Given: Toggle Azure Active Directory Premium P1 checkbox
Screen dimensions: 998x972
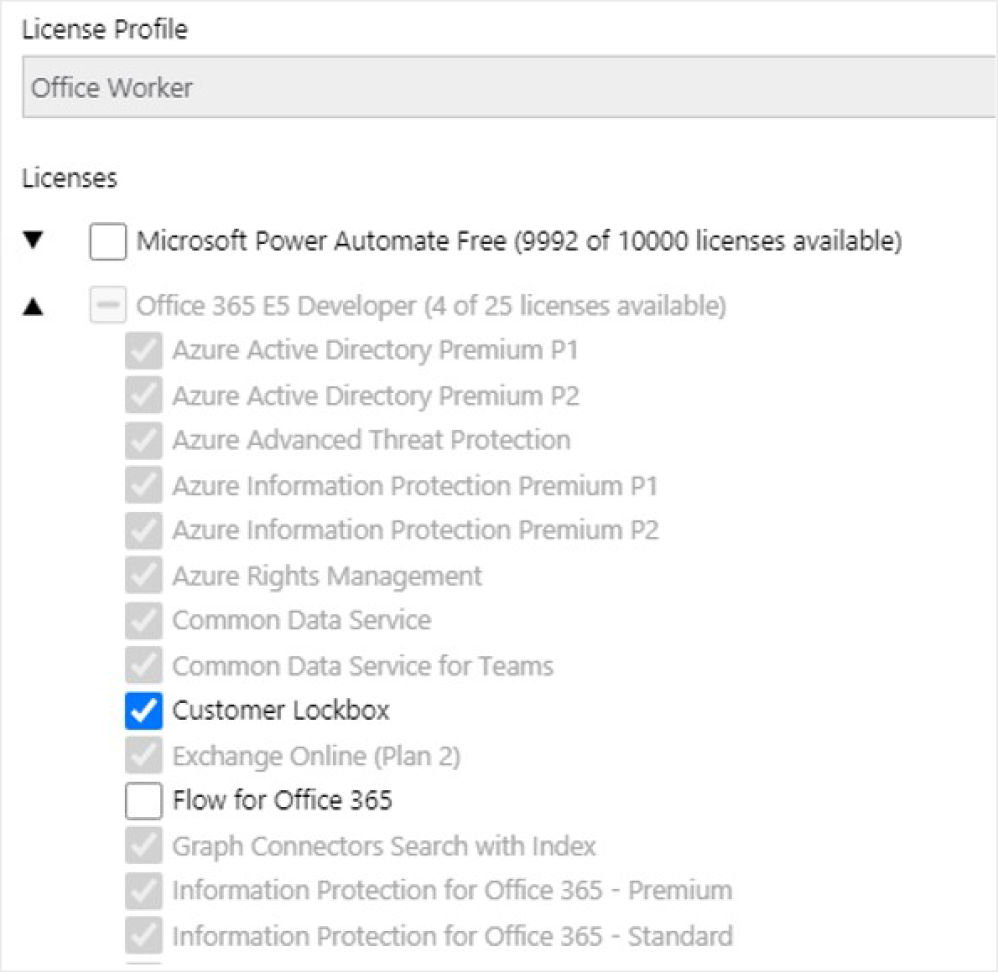Looking at the screenshot, I should click(143, 350).
